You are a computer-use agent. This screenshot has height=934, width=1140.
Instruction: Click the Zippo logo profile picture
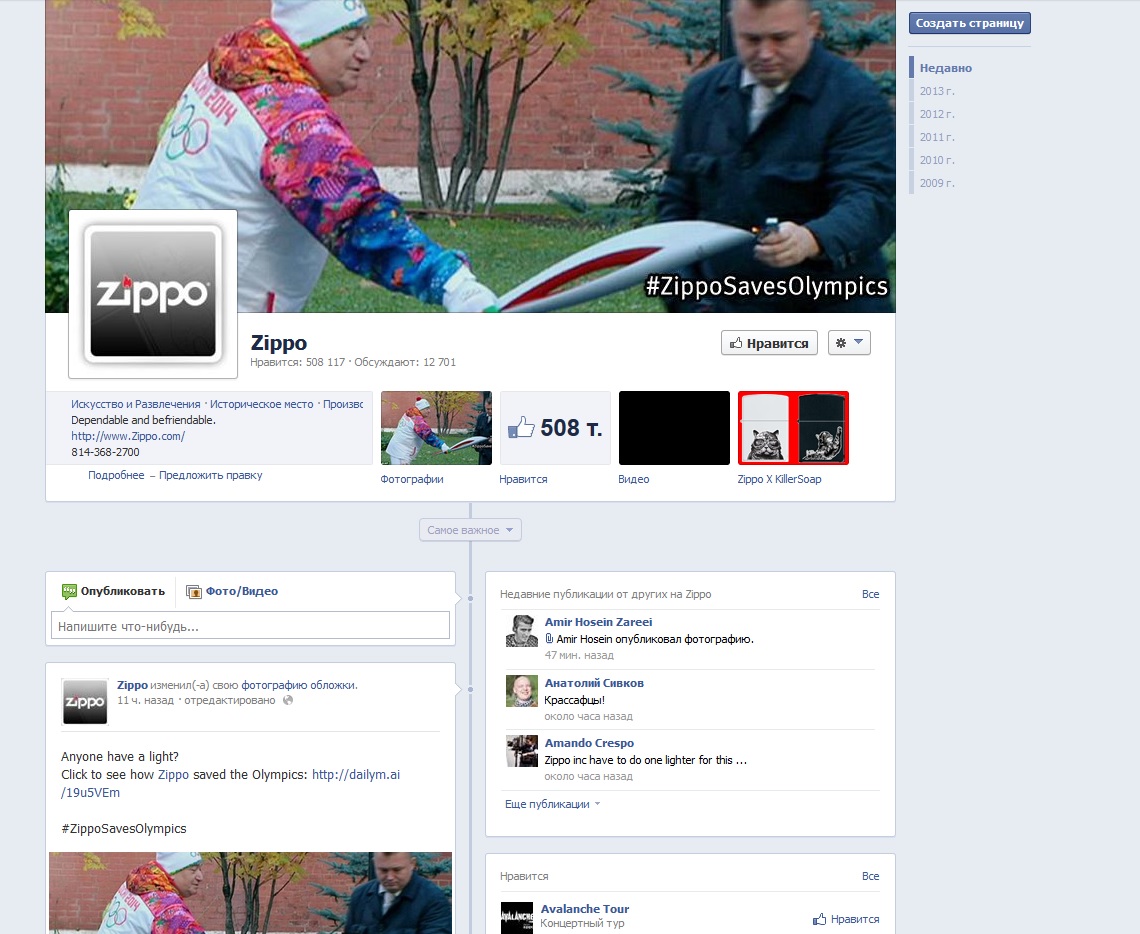(153, 294)
